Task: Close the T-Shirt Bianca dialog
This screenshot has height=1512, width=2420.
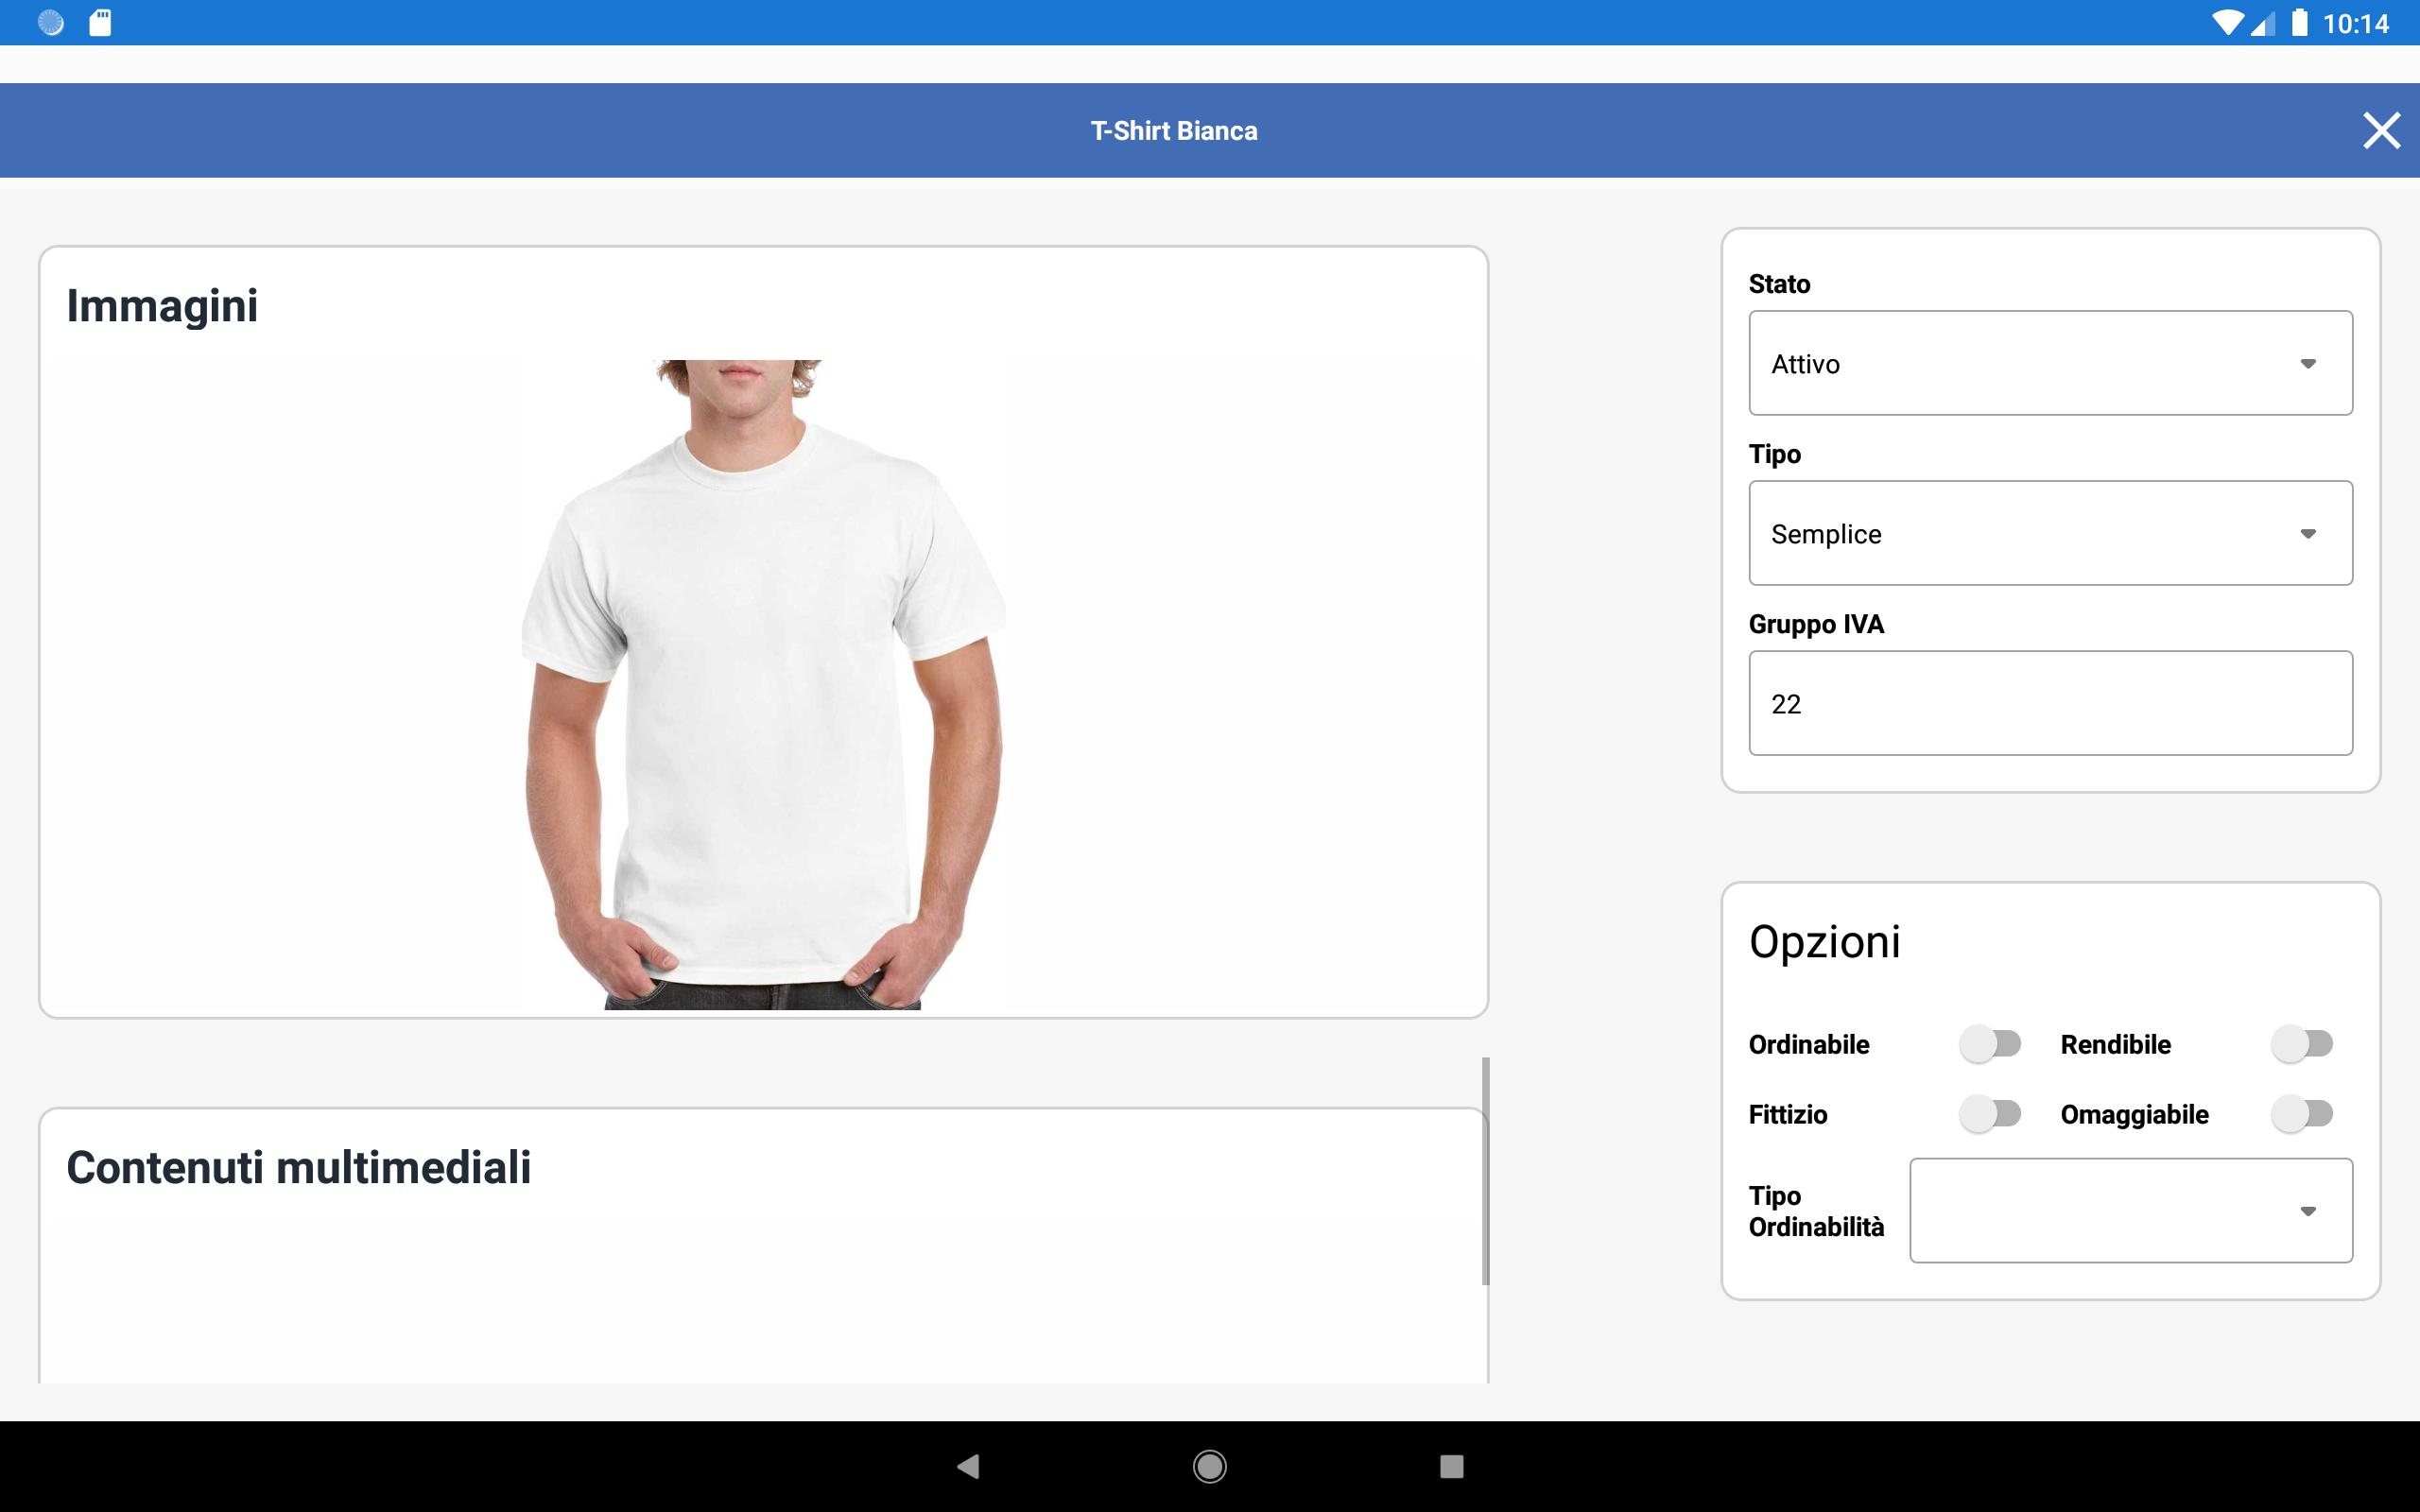Action: [2381, 131]
